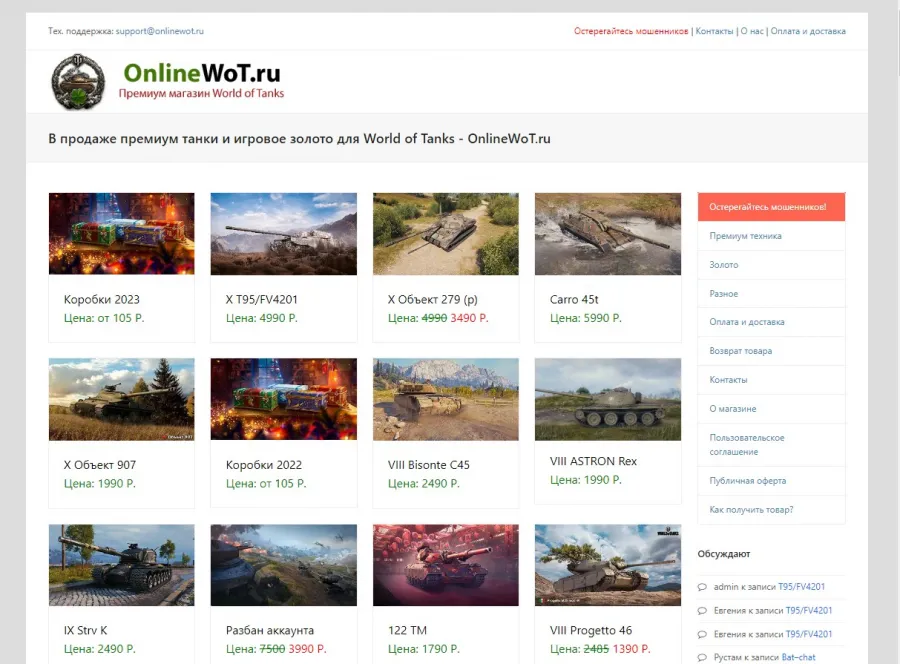Open the VIII Bisonte C45 tank image
Screen dimensions: 900x664
click(445, 399)
